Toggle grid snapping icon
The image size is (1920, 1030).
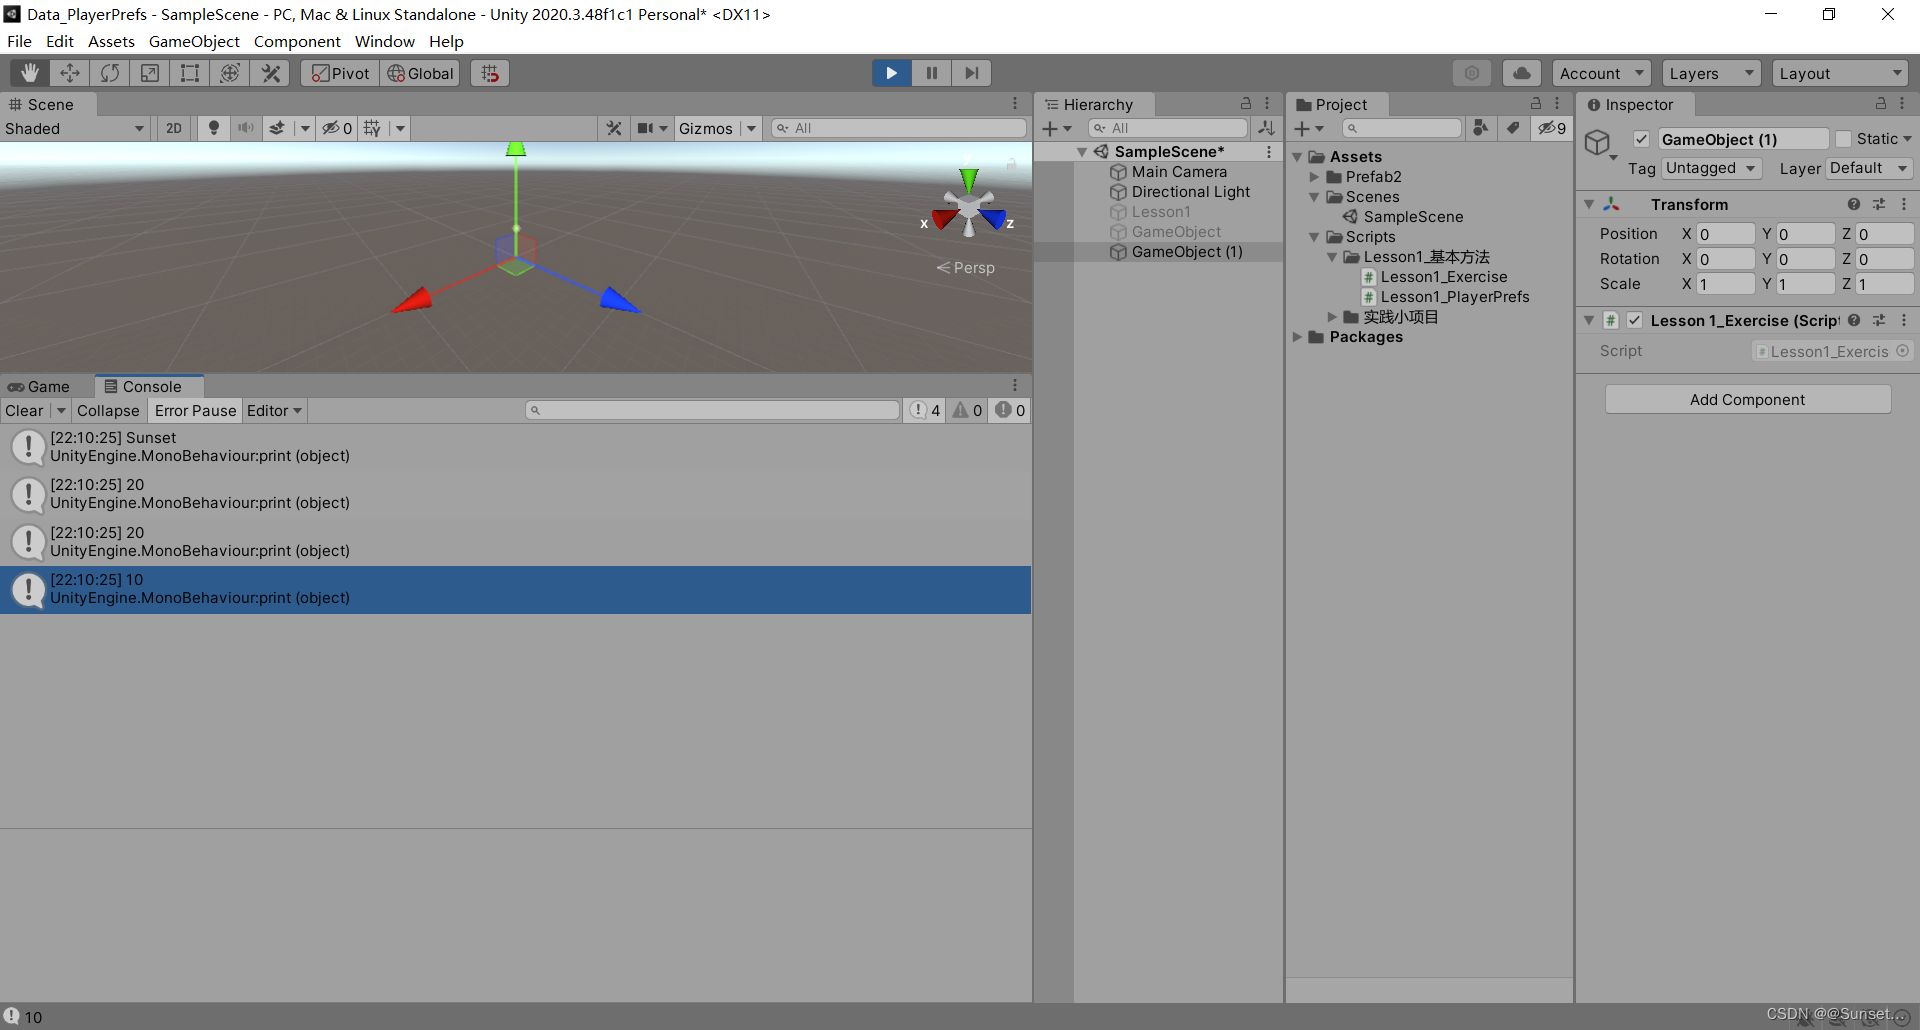tap(490, 73)
